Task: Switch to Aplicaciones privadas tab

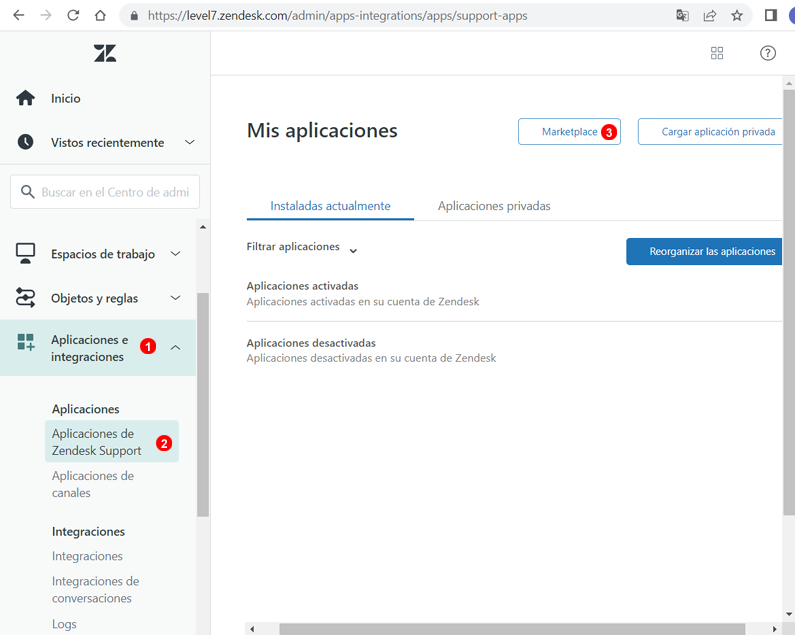Action: 494,206
